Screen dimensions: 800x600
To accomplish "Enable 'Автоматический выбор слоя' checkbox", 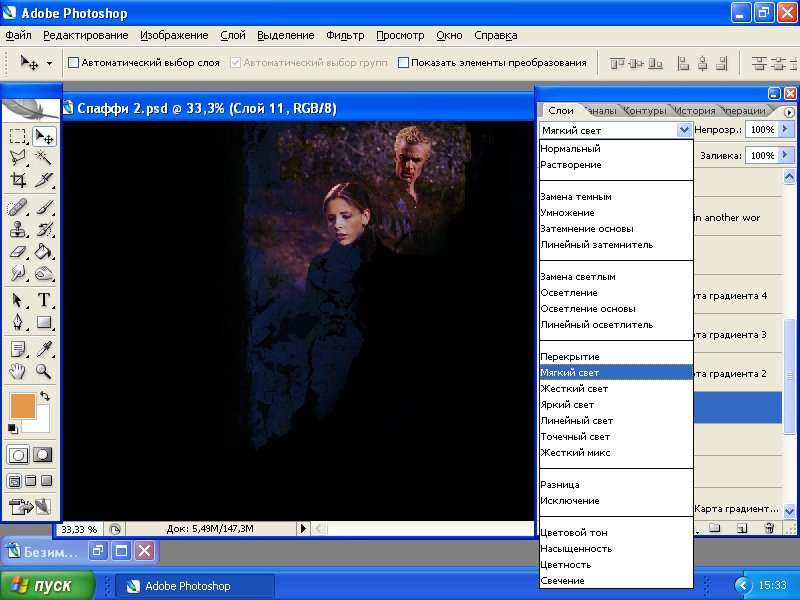I will [x=73, y=63].
